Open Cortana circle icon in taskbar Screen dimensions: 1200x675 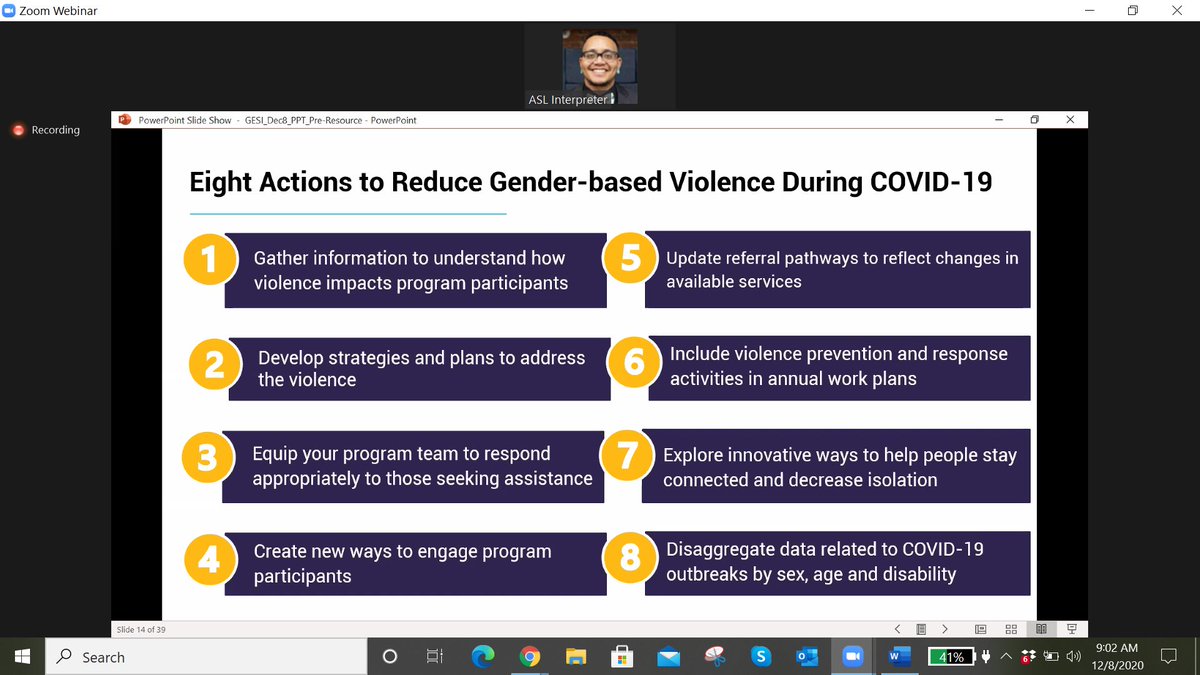pyautogui.click(x=390, y=656)
